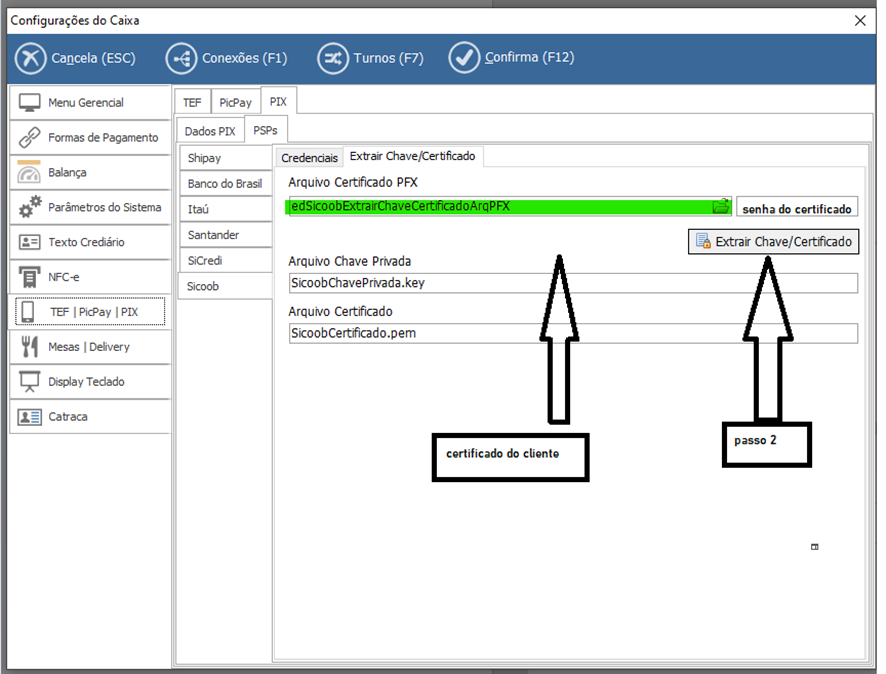
Task: Select Balança scale icon in sidebar
Action: pyautogui.click(x=30, y=173)
